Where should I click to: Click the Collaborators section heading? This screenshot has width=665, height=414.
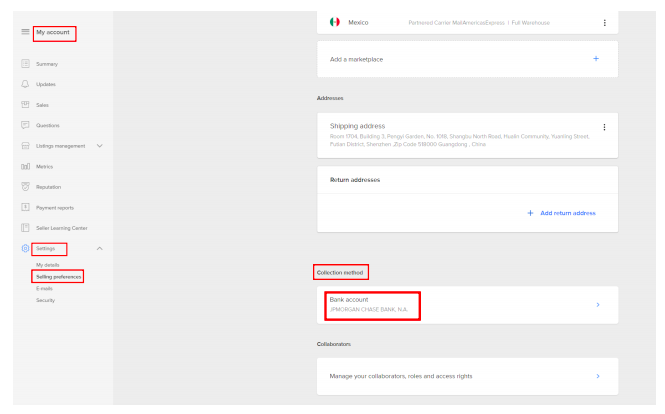pyautogui.click(x=334, y=344)
